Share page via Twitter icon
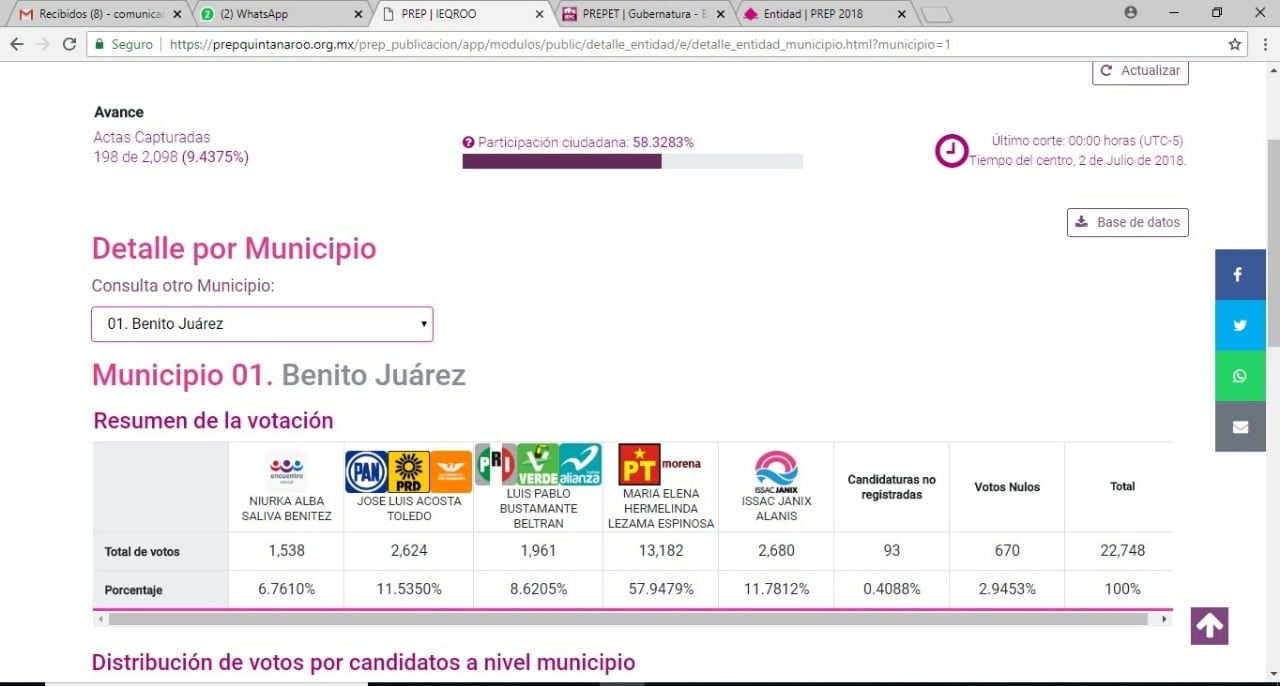 pyautogui.click(x=1240, y=325)
